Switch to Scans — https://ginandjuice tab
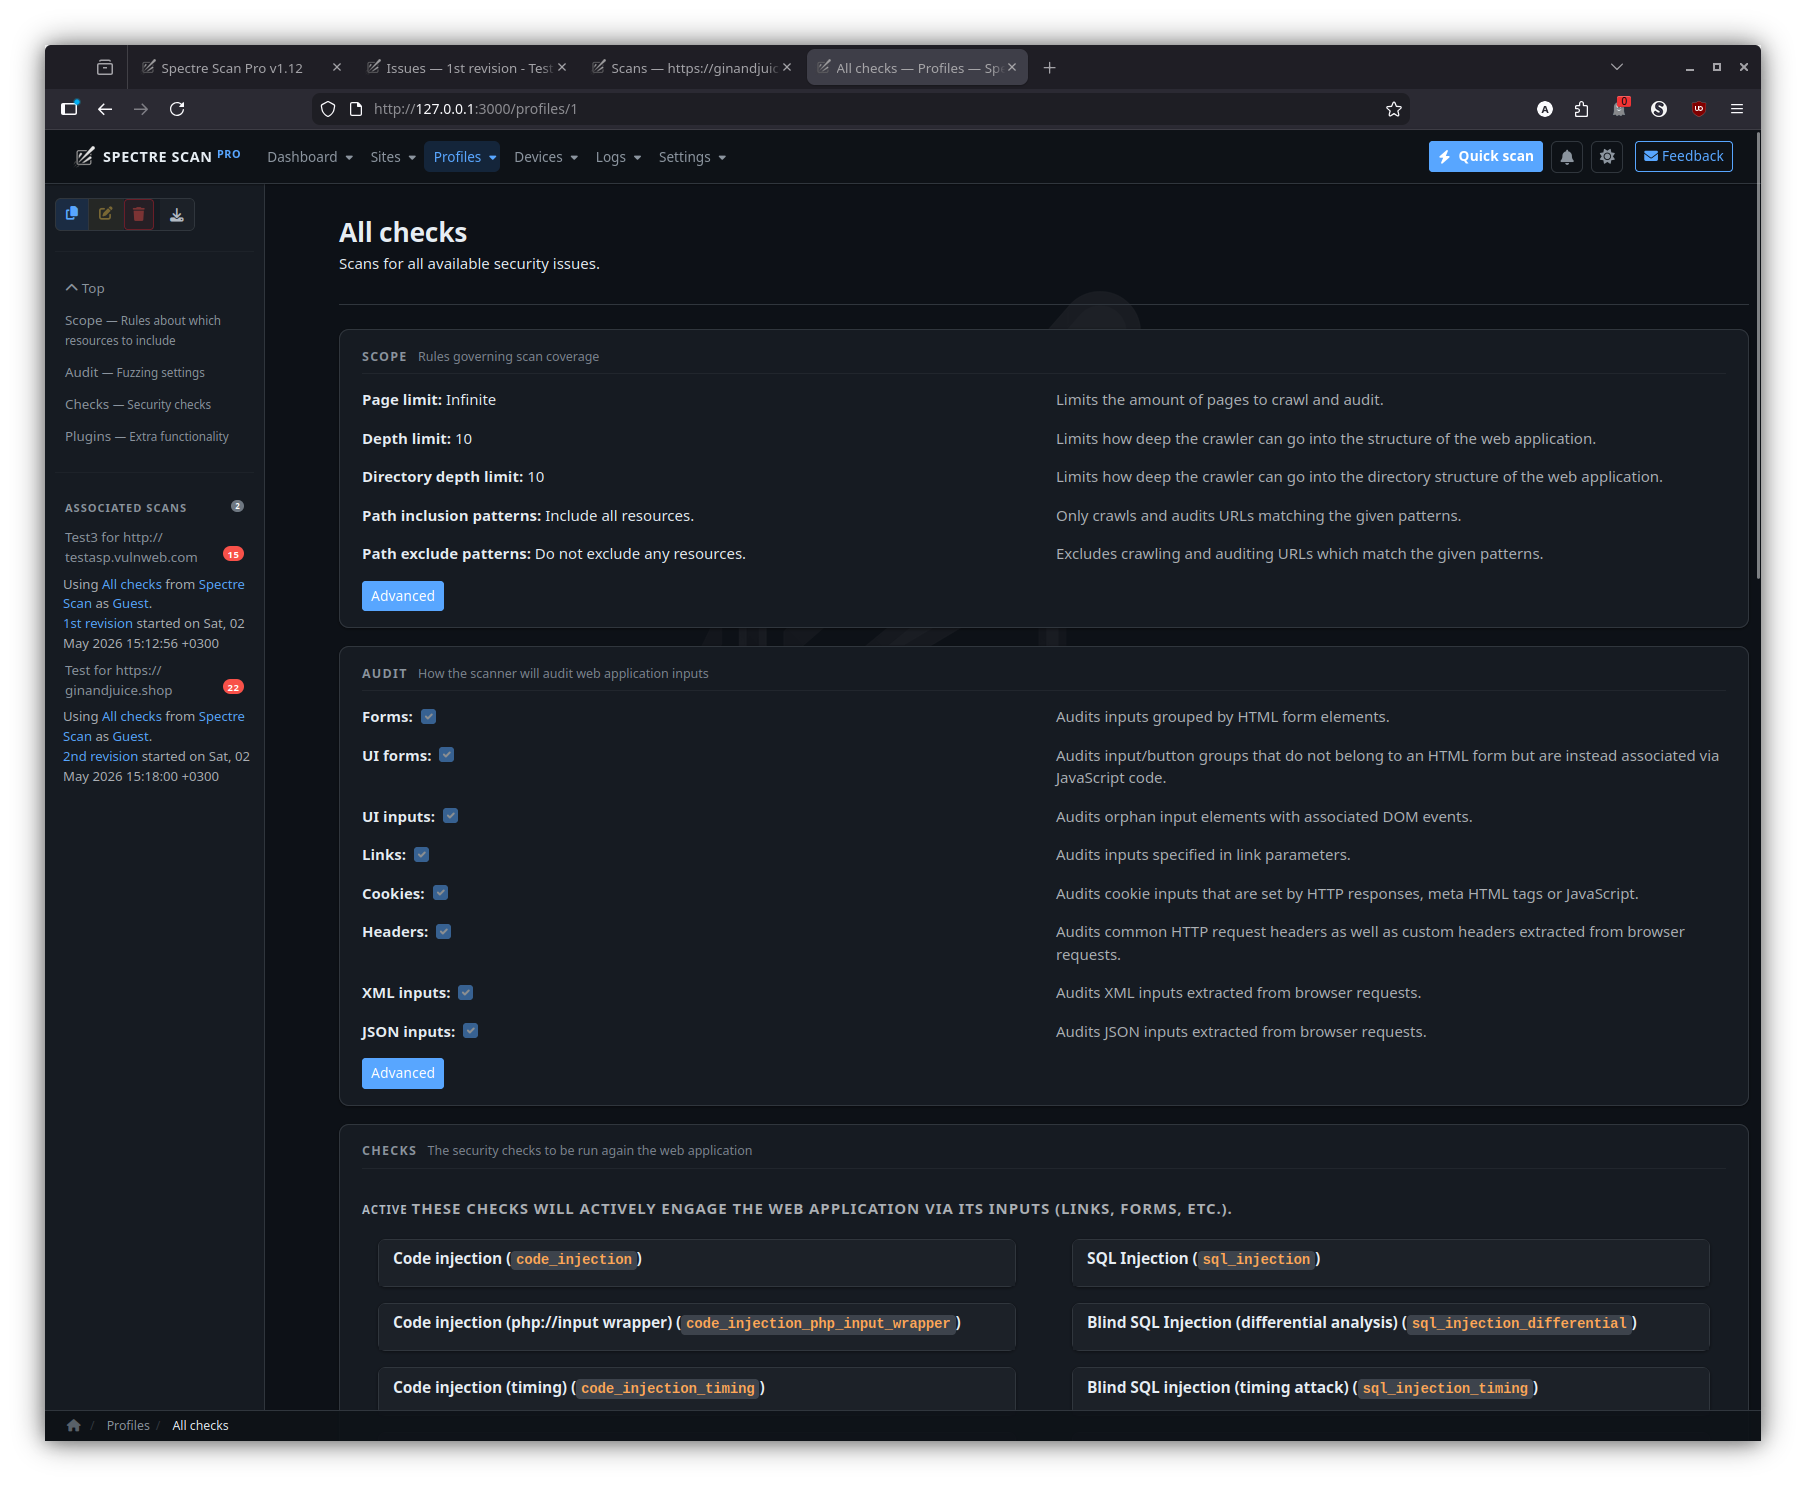 [x=684, y=67]
